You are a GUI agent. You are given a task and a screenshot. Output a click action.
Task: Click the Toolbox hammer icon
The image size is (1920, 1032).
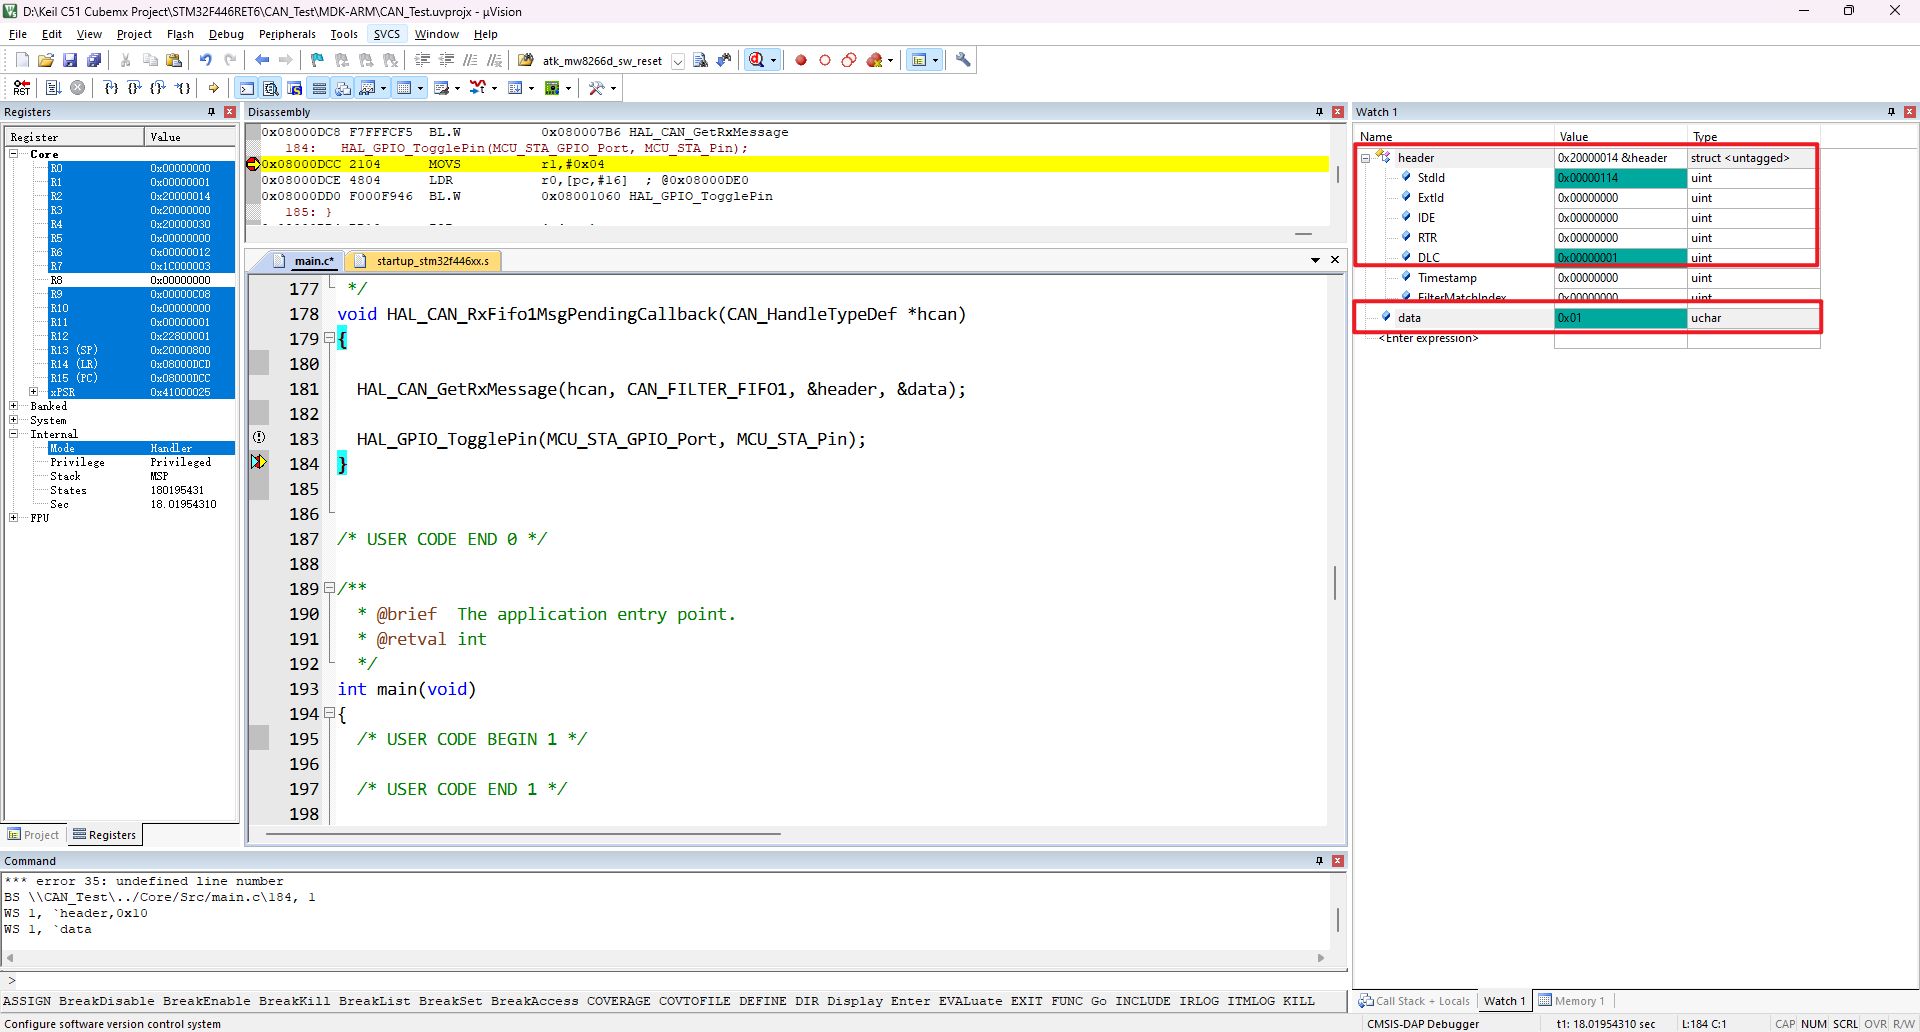pos(597,88)
